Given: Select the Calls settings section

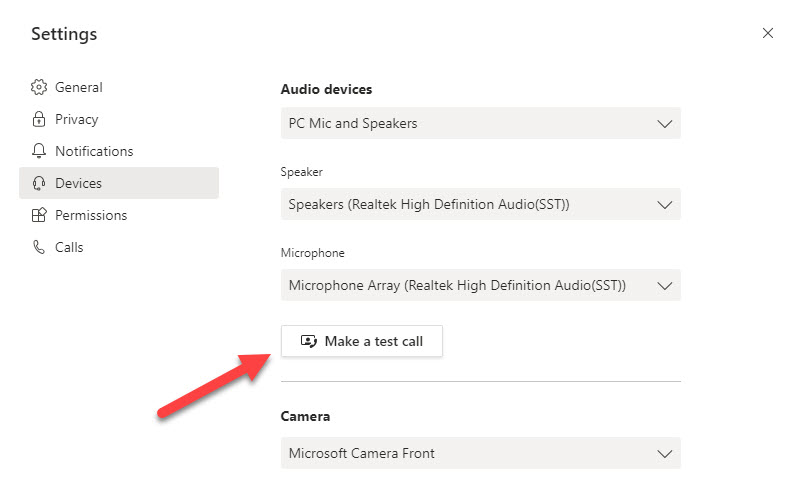Looking at the screenshot, I should 69,248.
